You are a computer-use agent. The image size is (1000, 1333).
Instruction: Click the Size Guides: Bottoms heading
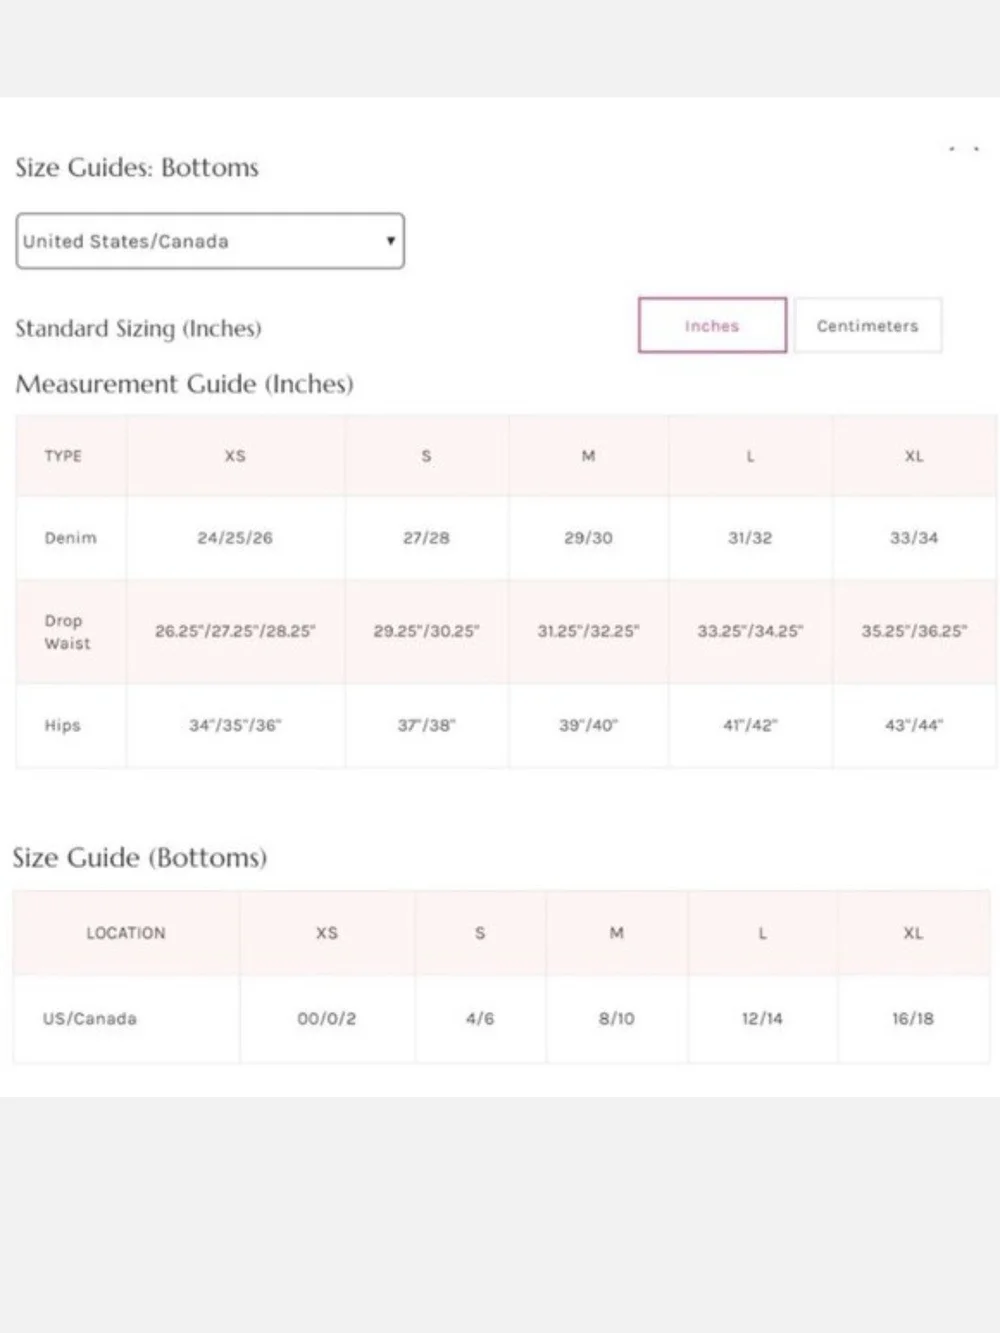tap(137, 167)
